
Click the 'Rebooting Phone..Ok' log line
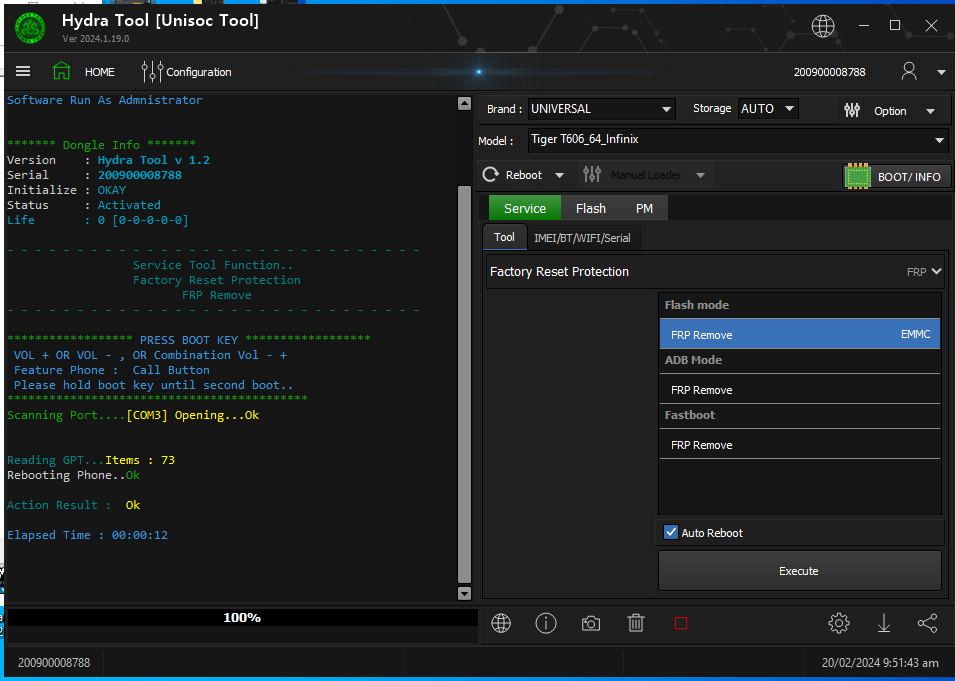[x=73, y=475]
